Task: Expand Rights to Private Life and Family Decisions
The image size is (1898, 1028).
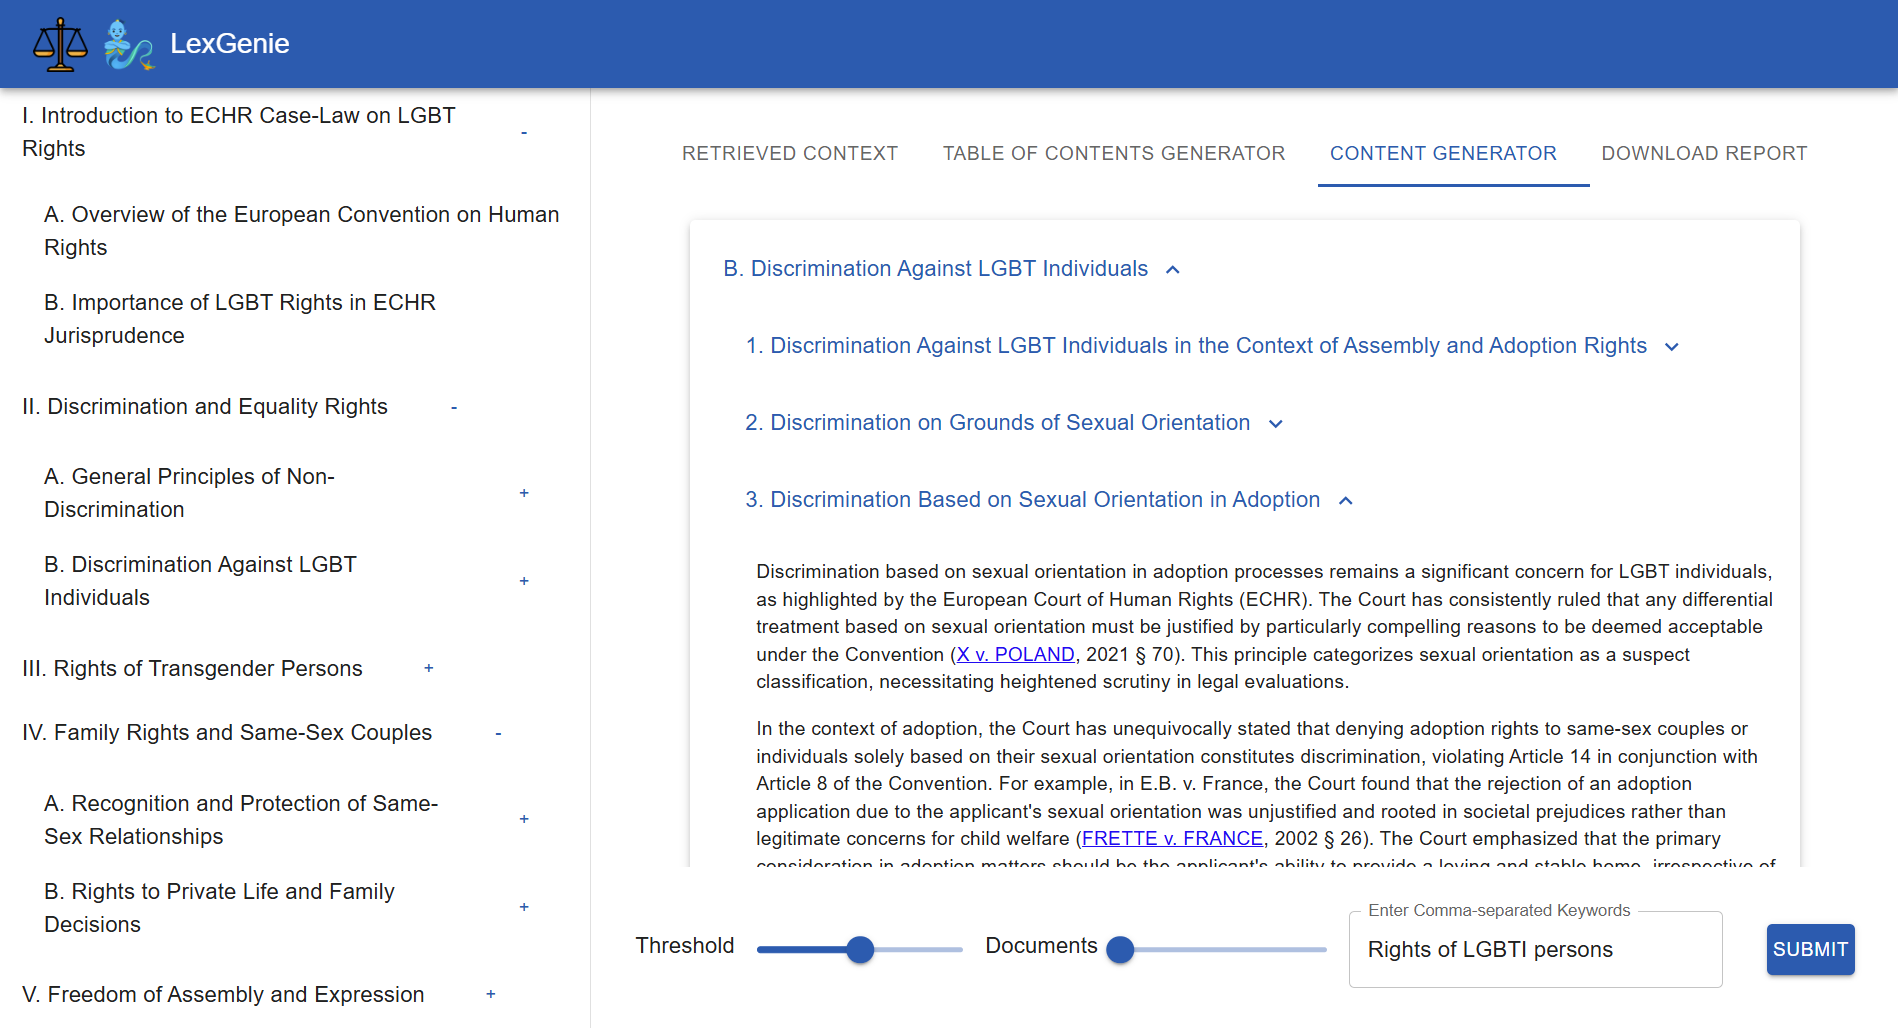Action: point(524,907)
